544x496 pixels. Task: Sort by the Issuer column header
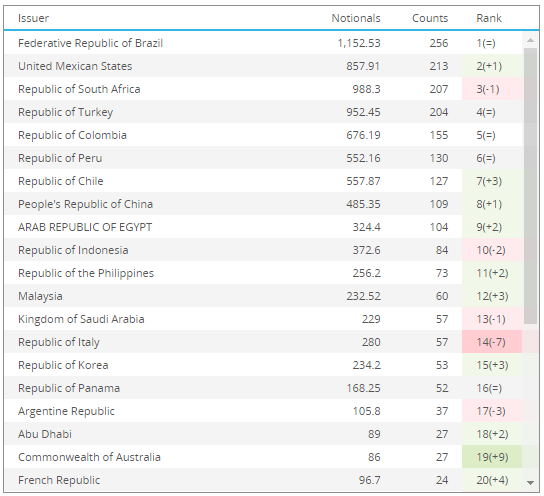coord(33,18)
